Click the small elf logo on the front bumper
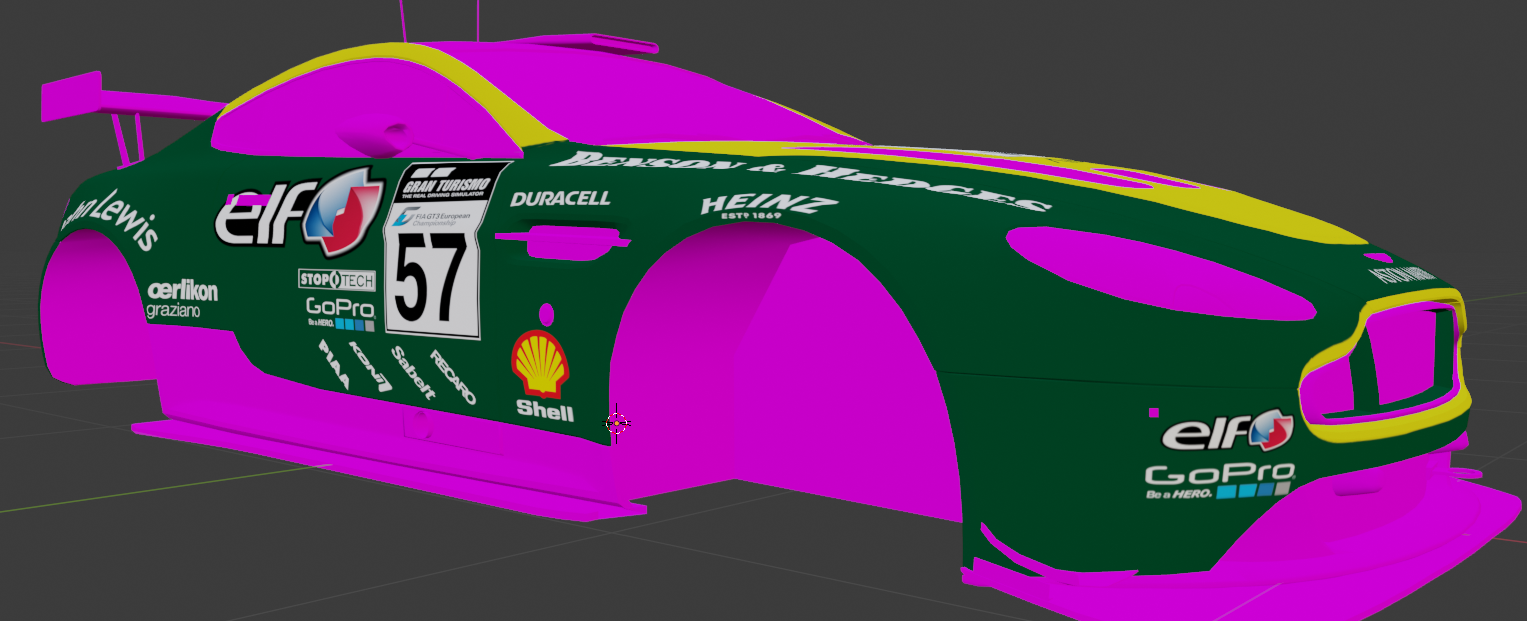The image size is (1527, 621). (1227, 432)
